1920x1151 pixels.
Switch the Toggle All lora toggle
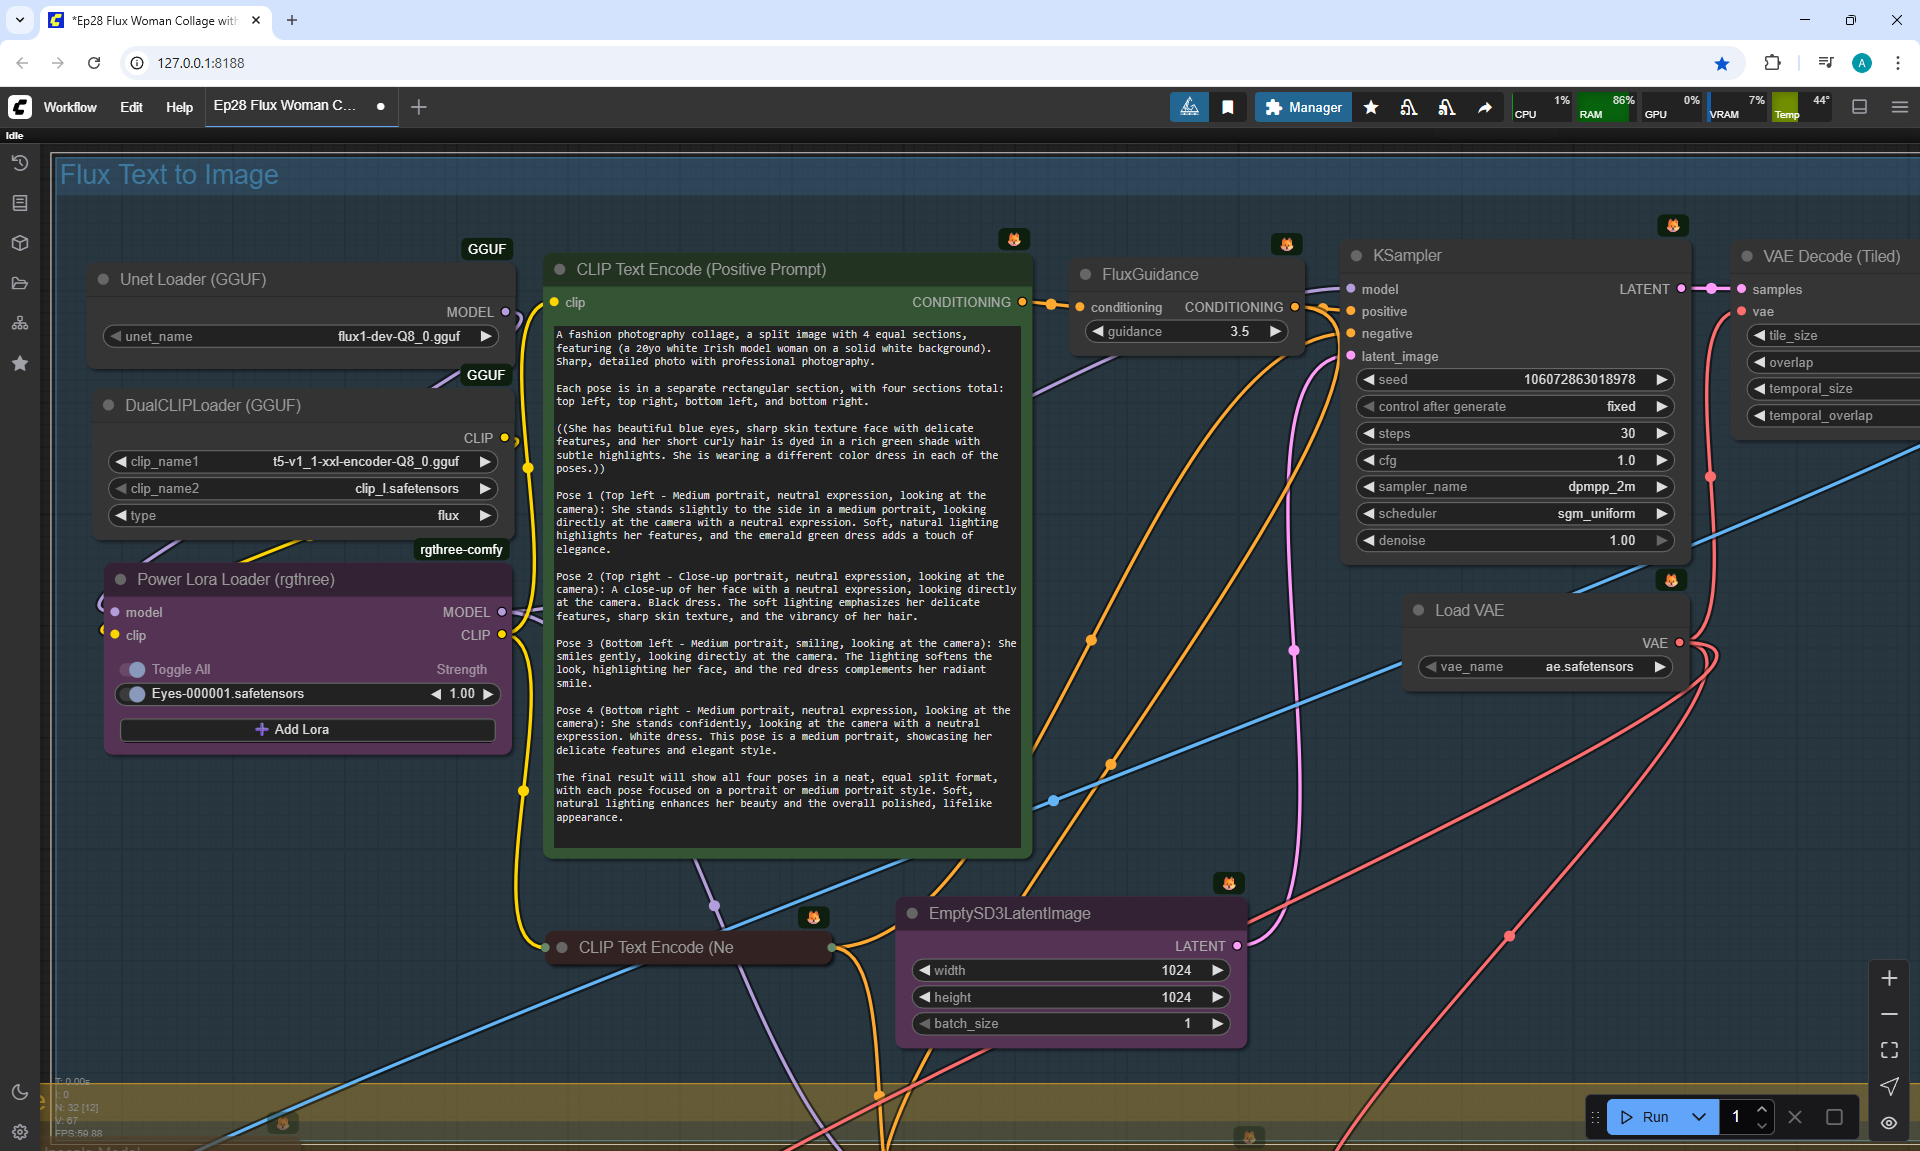(133, 670)
